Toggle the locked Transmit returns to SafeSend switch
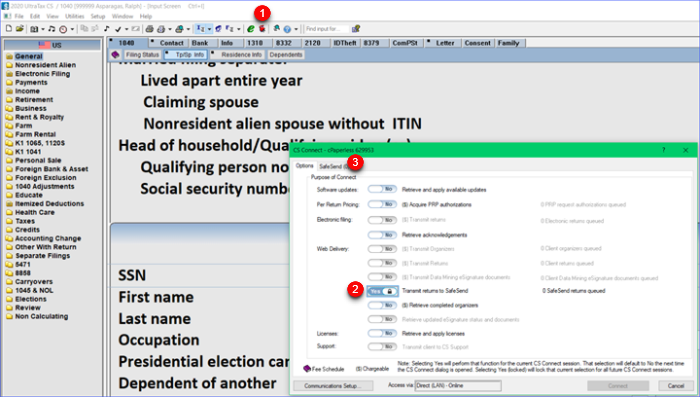700x397 pixels. pos(382,291)
